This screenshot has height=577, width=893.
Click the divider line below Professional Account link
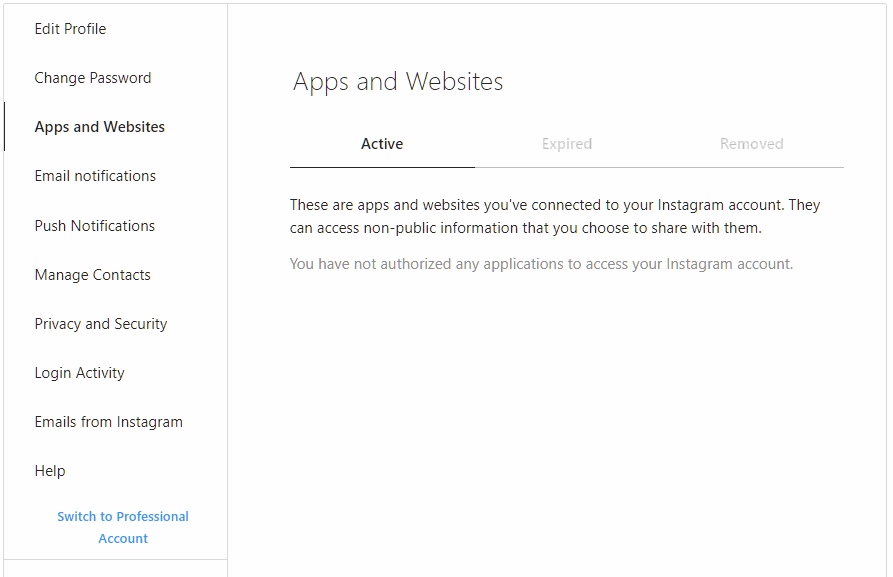116,559
